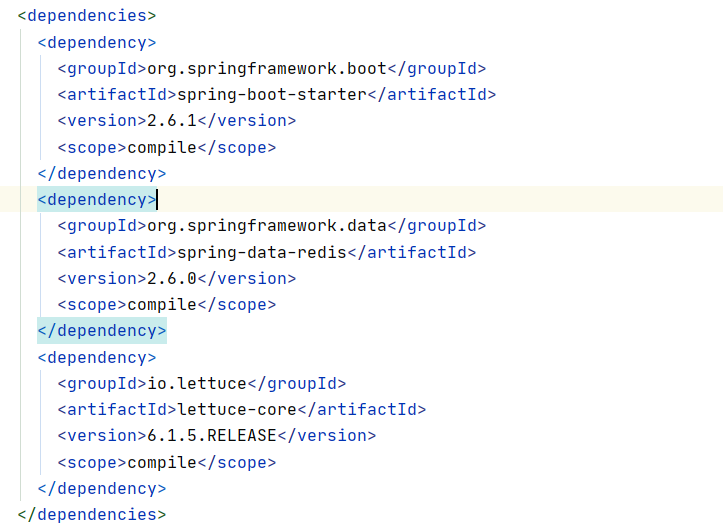Place cursor on version 2.6.0 line
The height and width of the screenshot is (532, 723).
pyautogui.click(x=177, y=279)
